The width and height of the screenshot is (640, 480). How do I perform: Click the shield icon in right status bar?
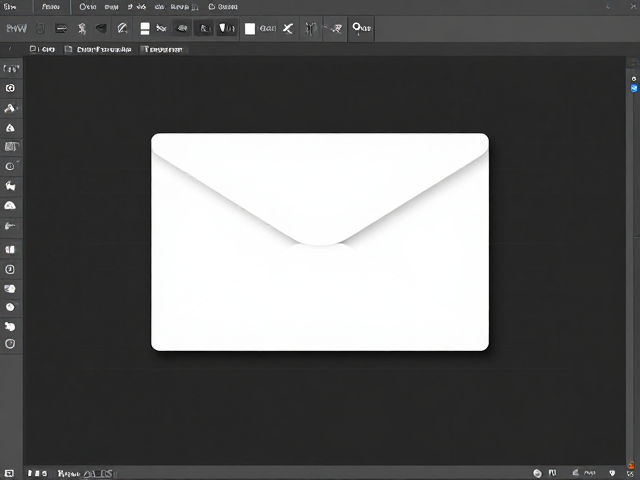tap(612, 473)
